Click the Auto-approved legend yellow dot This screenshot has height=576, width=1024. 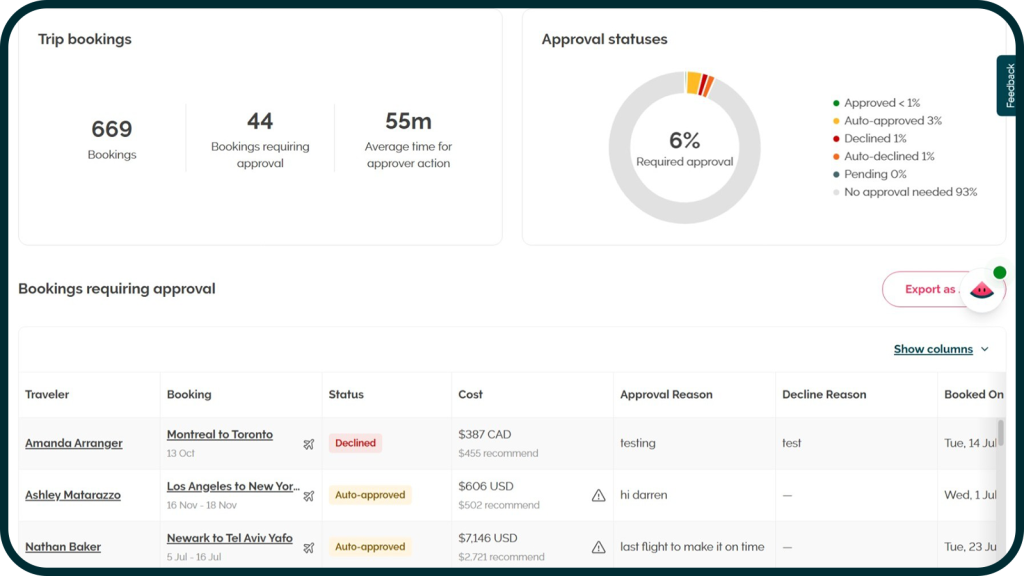click(x=836, y=121)
